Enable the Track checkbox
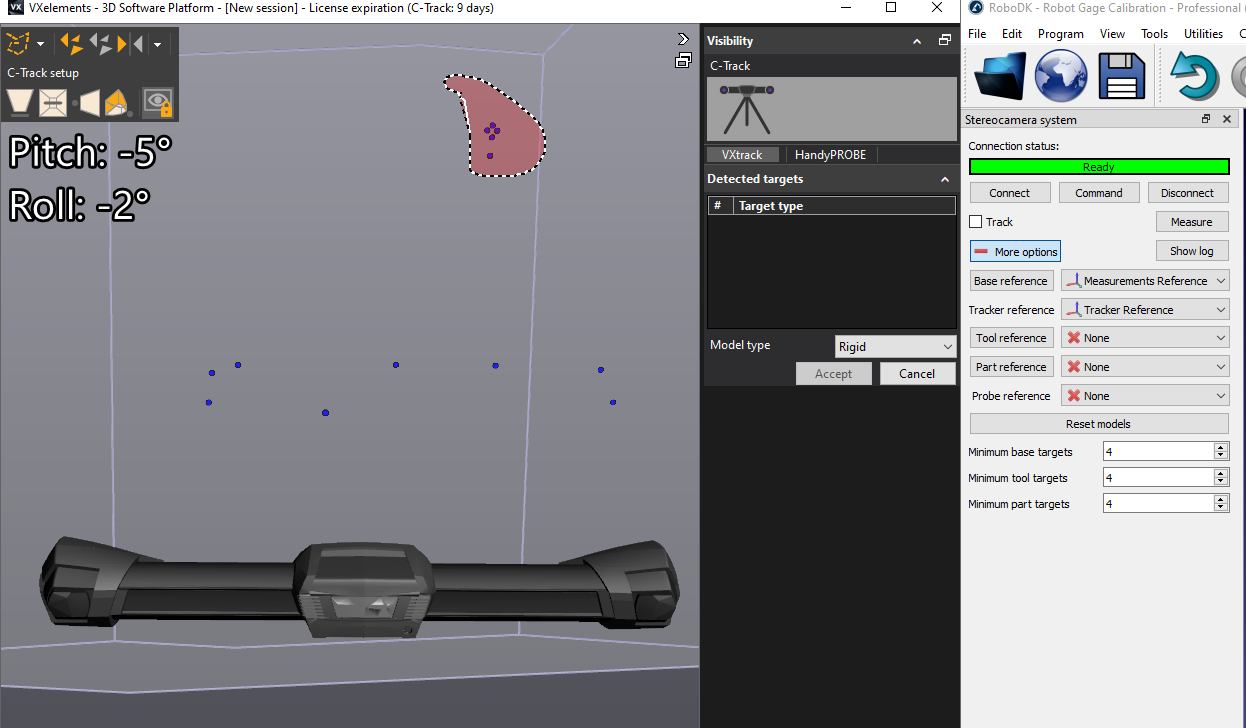Viewport: 1246px width, 728px height. tap(977, 221)
